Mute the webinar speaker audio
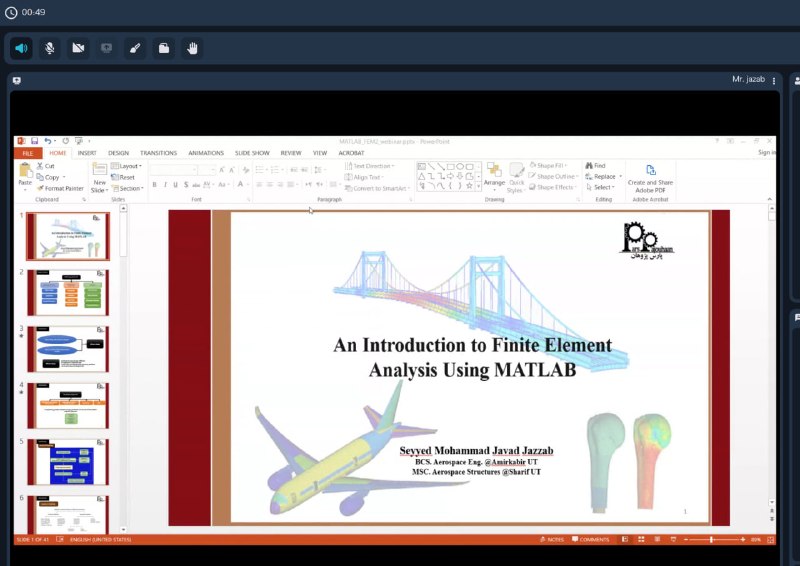800x566 pixels. pyautogui.click(x=21, y=48)
